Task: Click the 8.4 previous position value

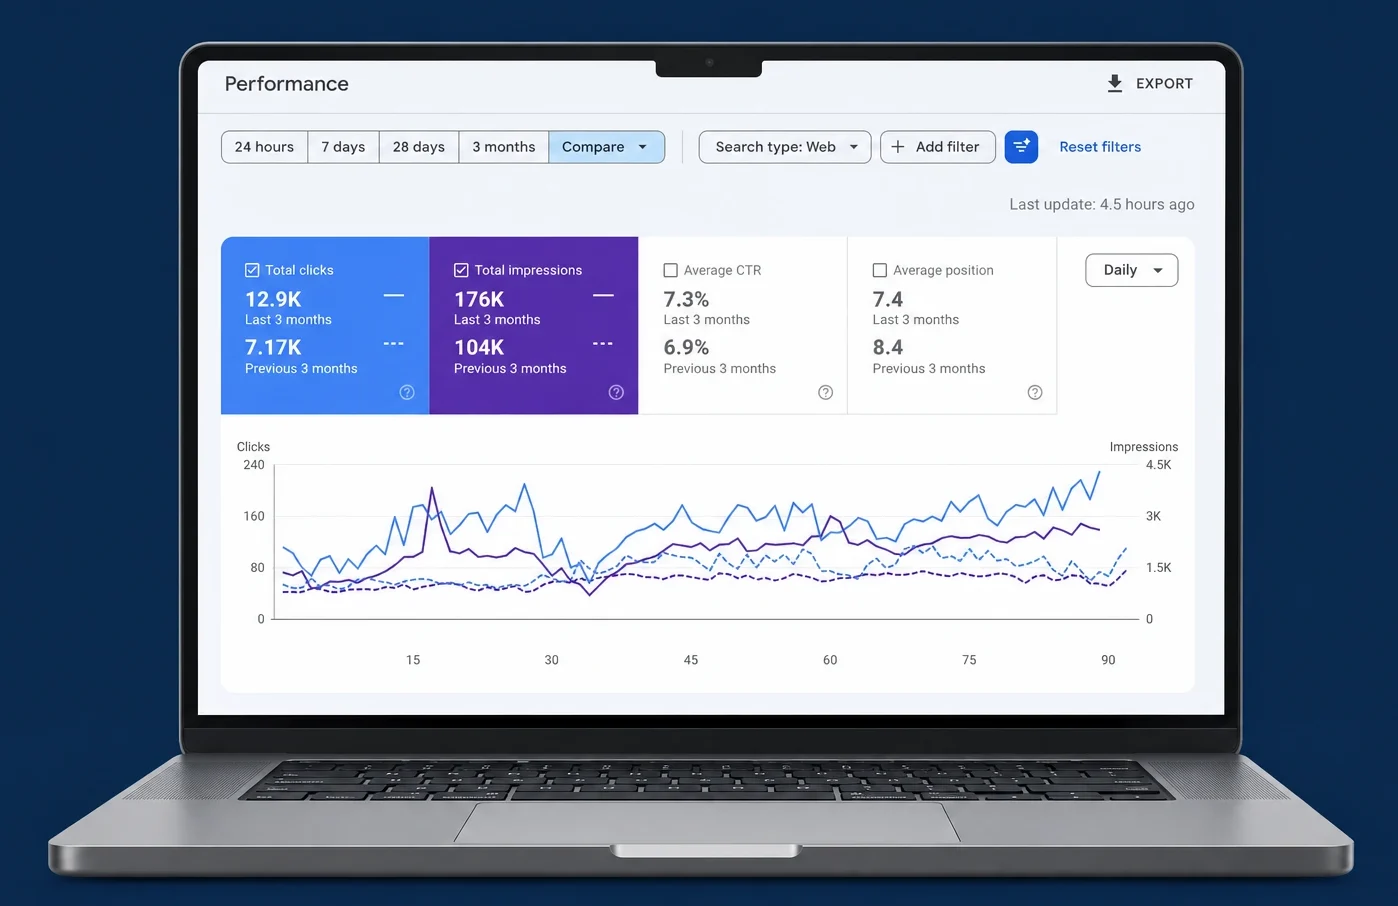Action: pos(888,347)
